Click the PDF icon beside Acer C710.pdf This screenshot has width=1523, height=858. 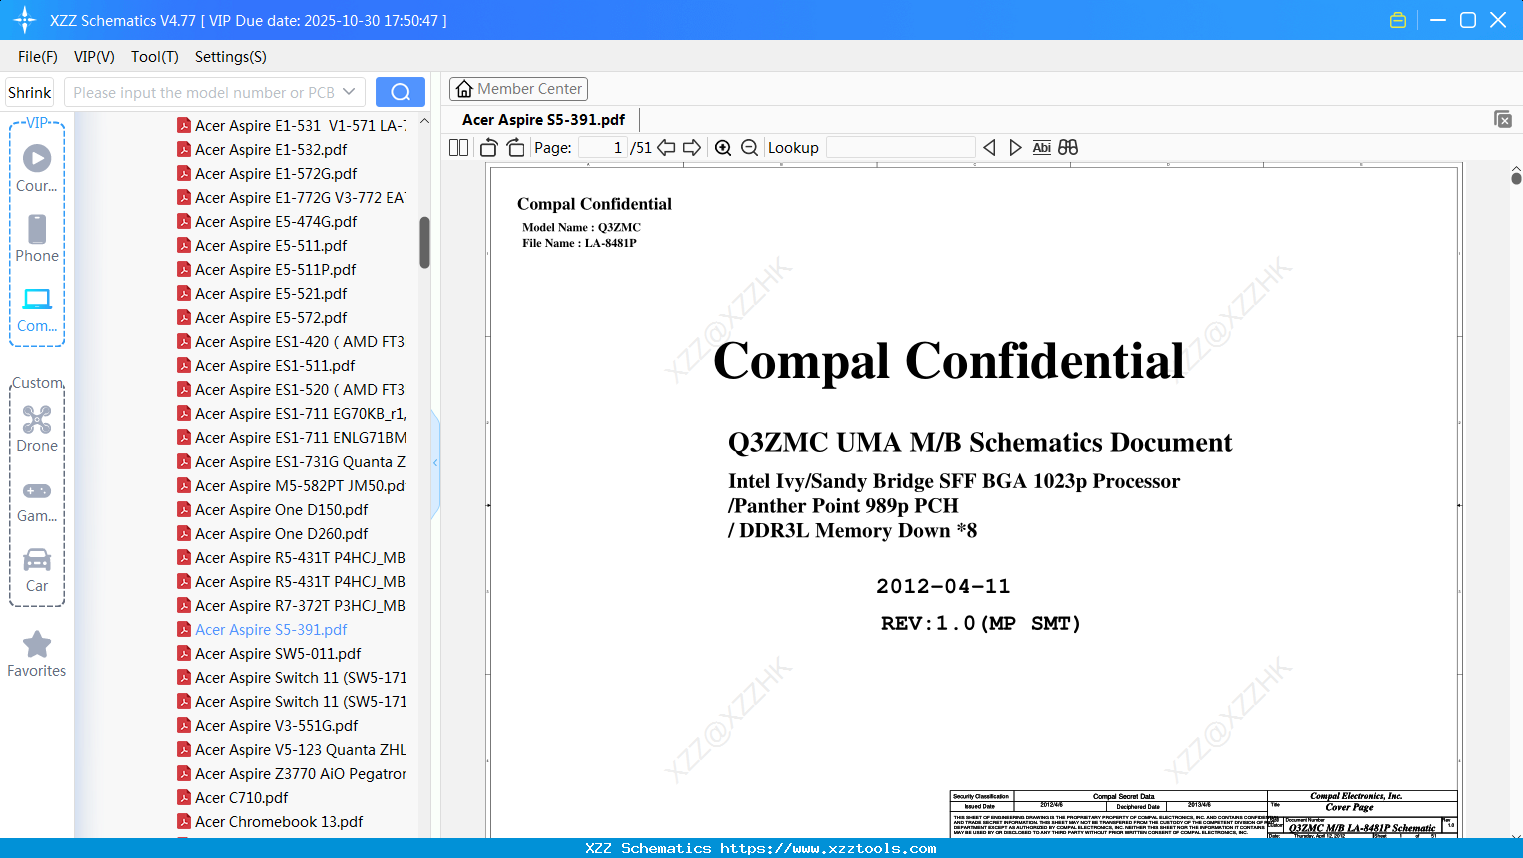(x=184, y=797)
